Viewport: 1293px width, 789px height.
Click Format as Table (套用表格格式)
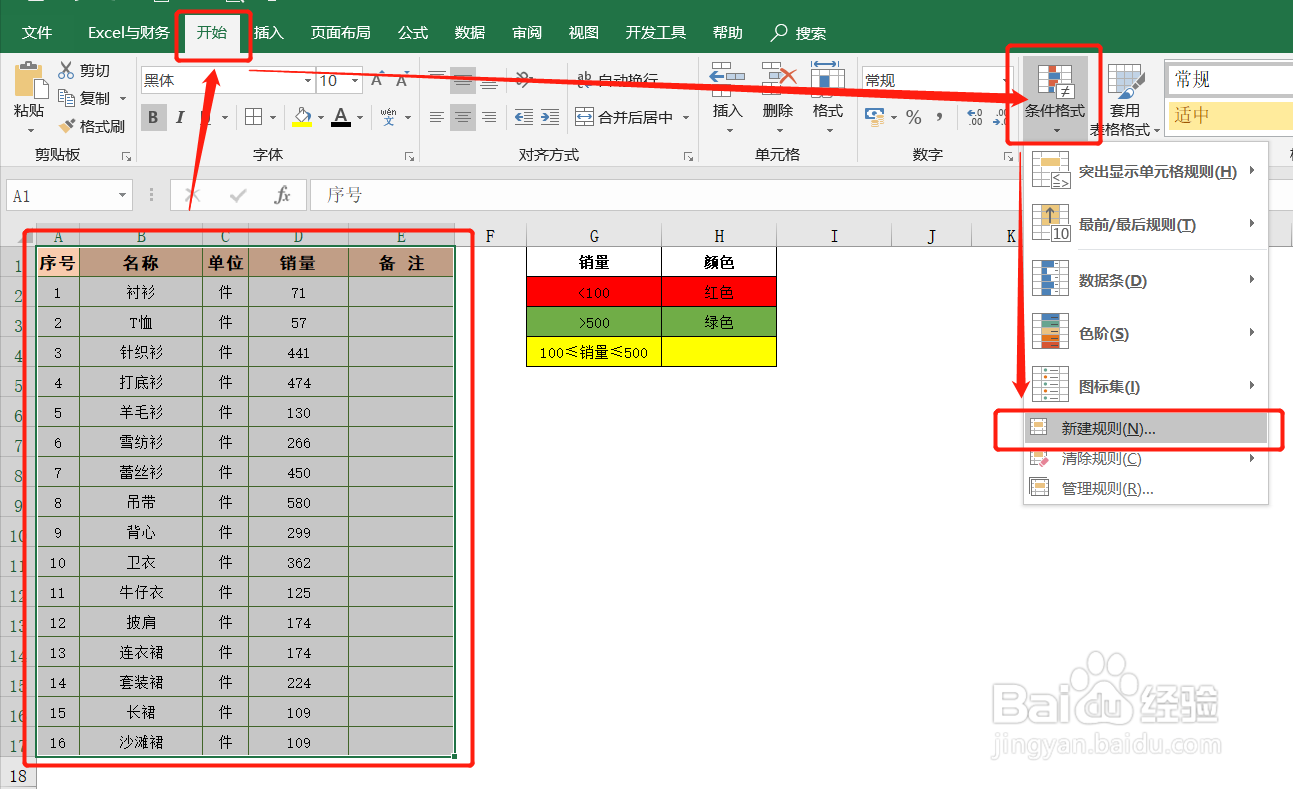point(1125,100)
